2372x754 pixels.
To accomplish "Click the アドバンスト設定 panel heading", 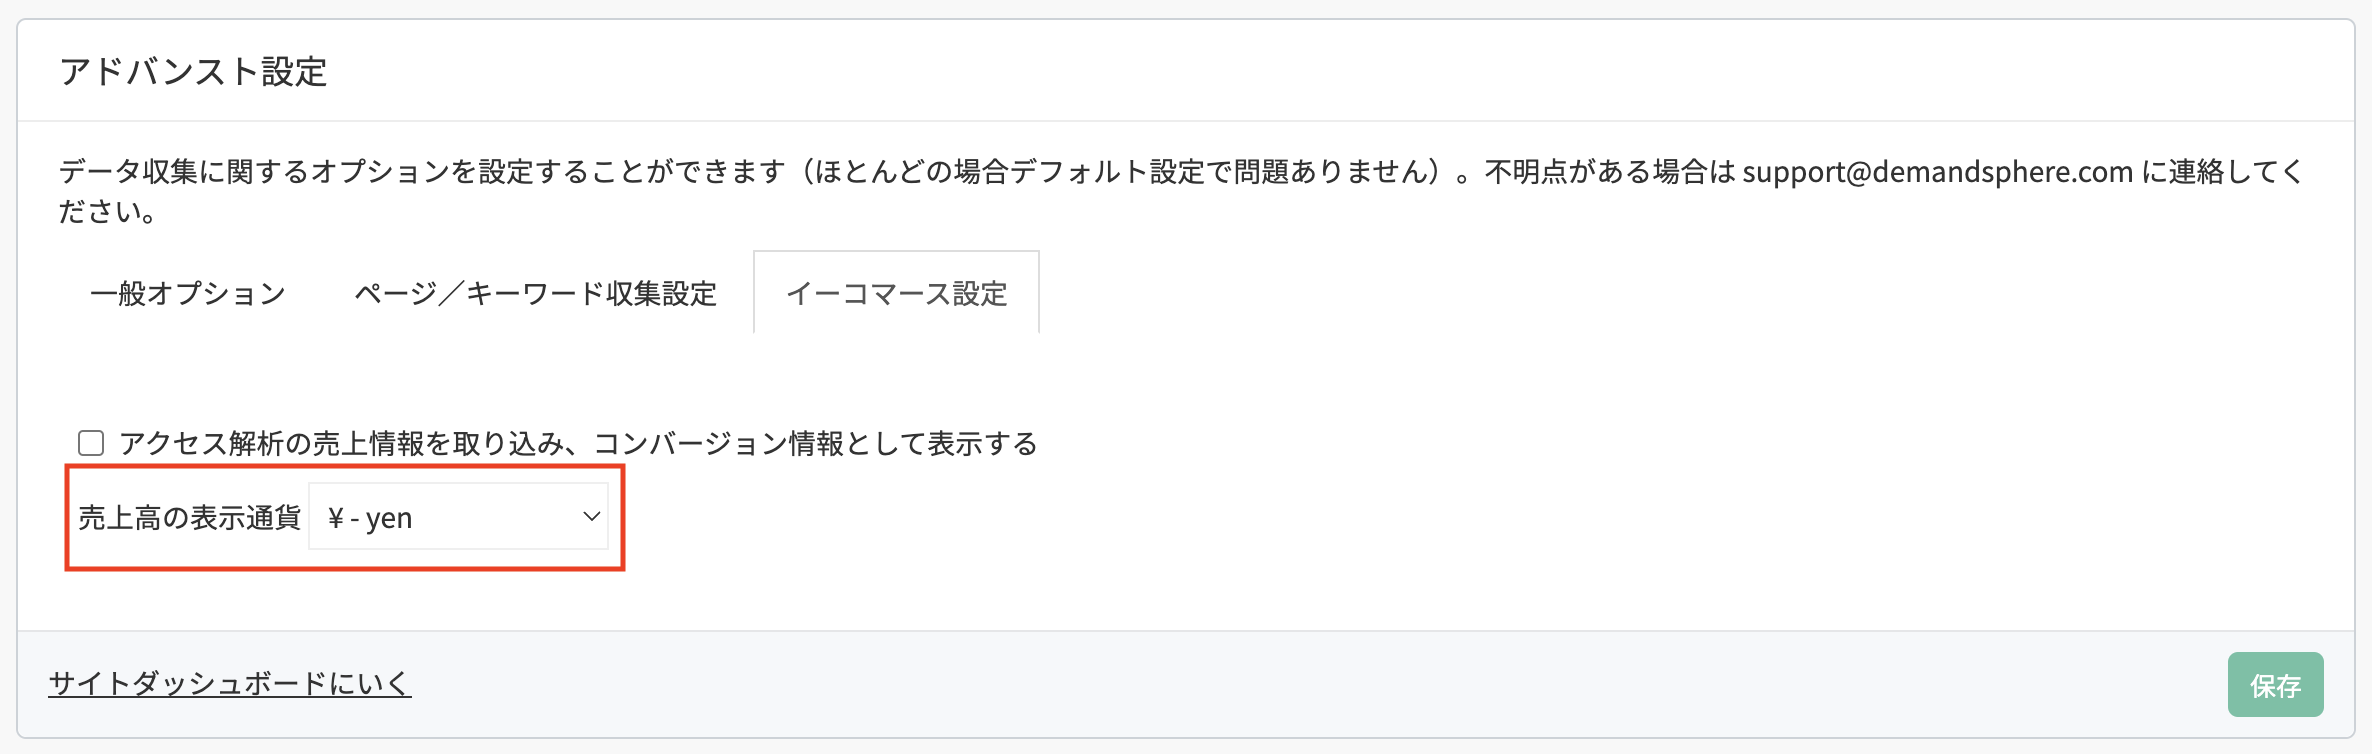I will click(194, 72).
